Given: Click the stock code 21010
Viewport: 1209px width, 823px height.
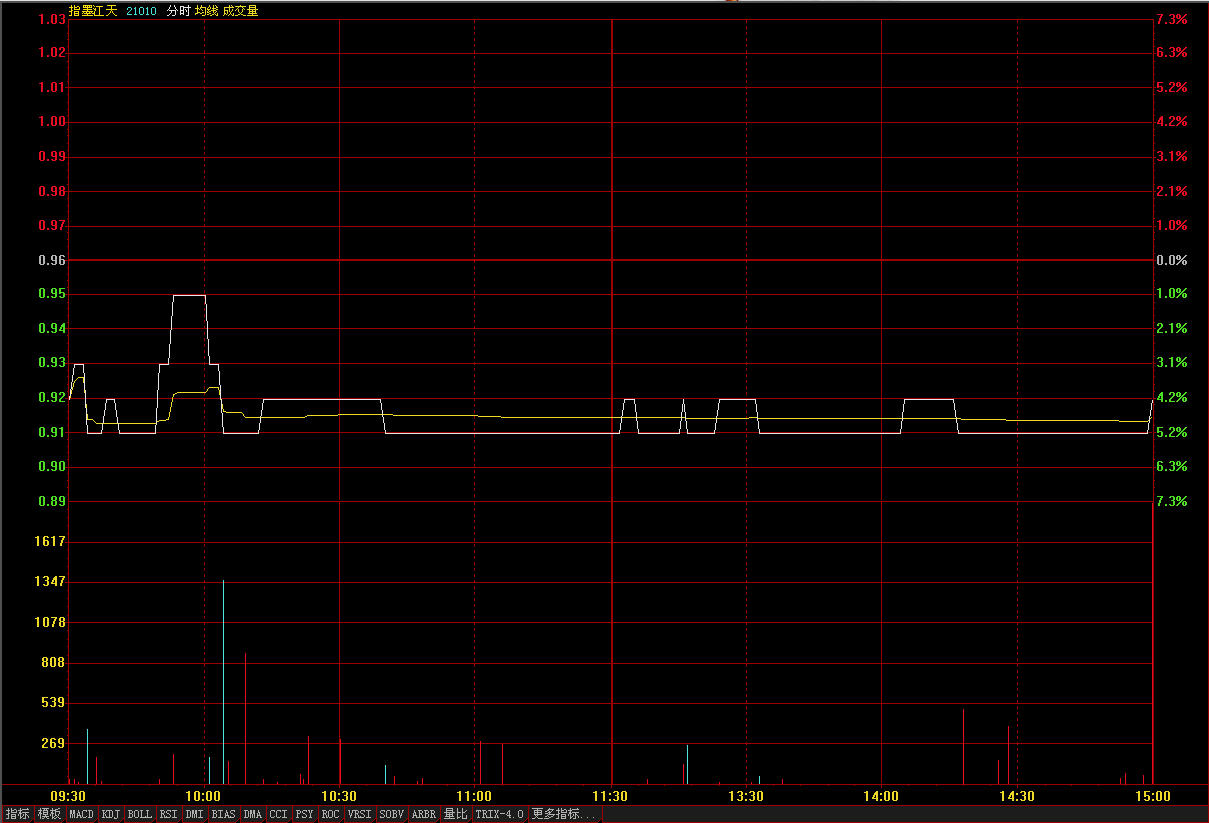Looking at the screenshot, I should (x=142, y=11).
